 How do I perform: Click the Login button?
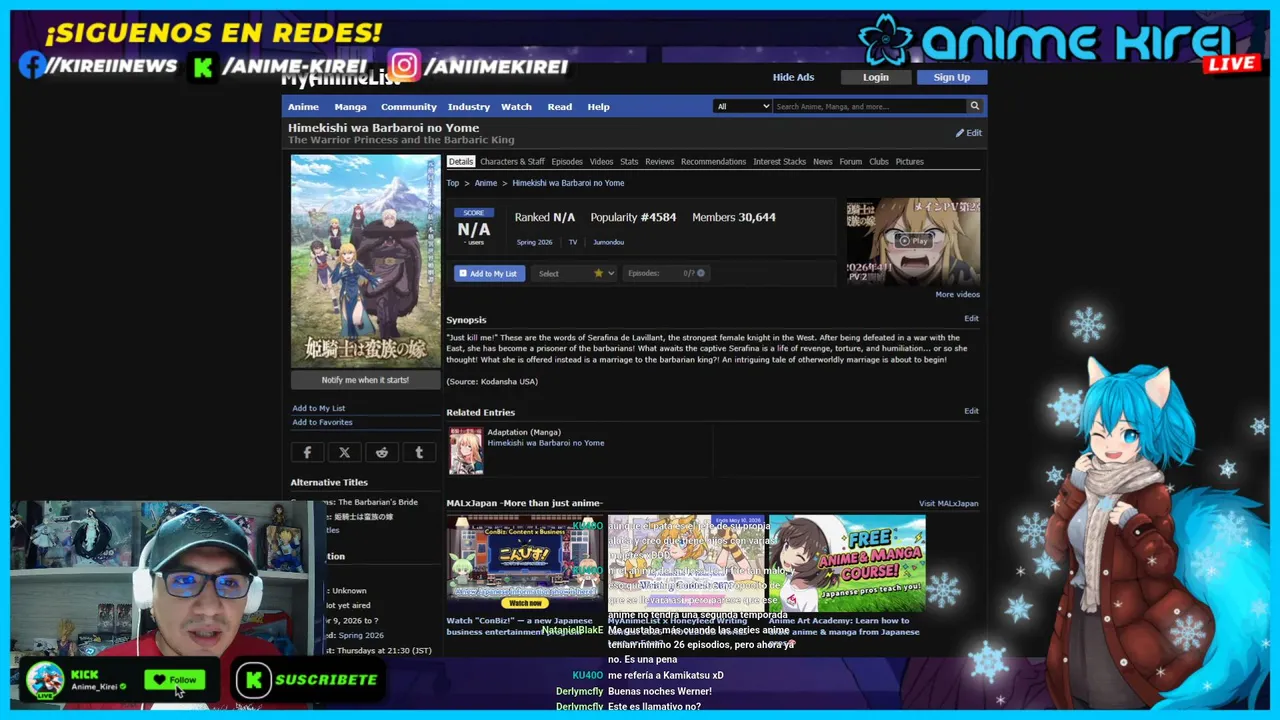click(875, 77)
